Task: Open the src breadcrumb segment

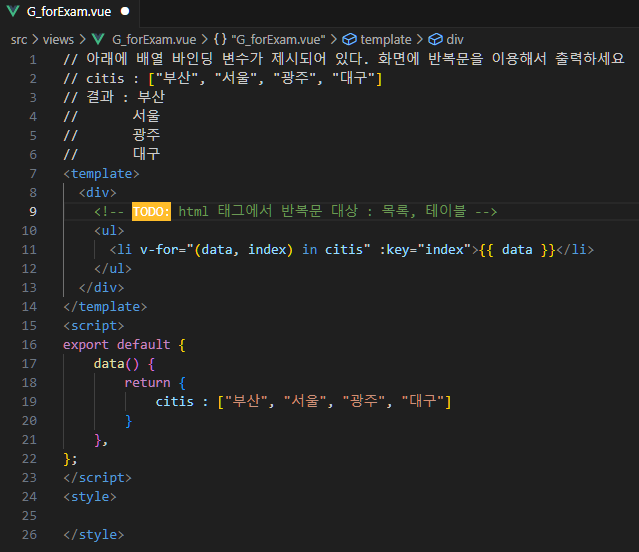Action: point(19,40)
